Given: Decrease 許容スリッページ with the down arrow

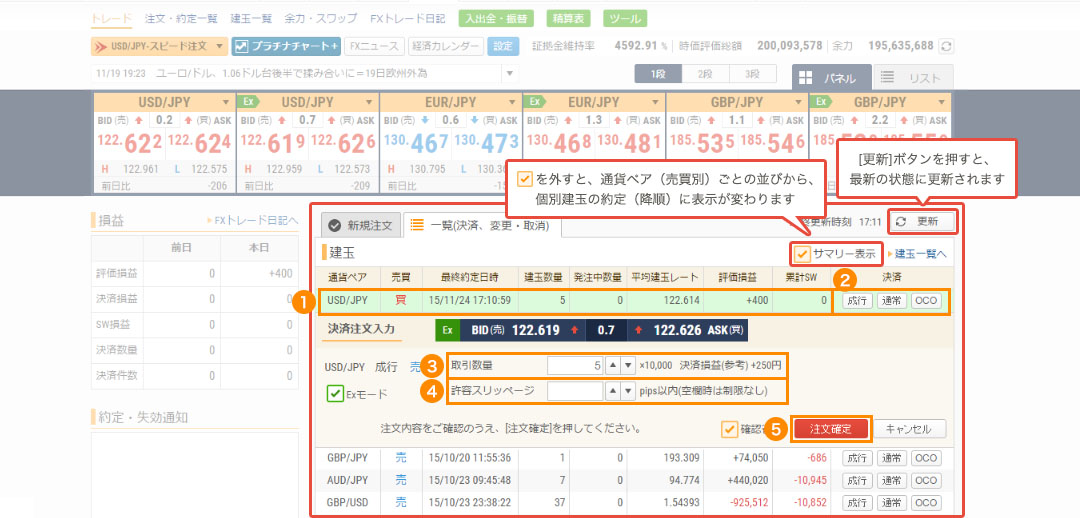Looking at the screenshot, I should pos(627,391).
